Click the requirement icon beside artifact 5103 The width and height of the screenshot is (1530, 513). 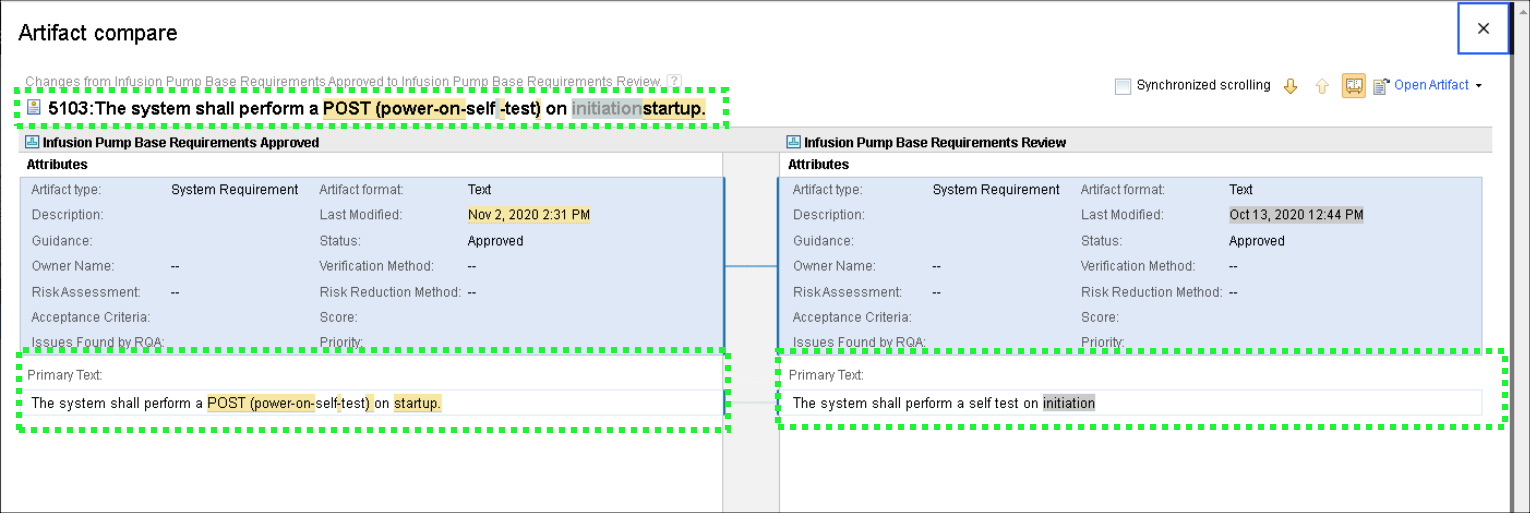pyautogui.click(x=34, y=108)
